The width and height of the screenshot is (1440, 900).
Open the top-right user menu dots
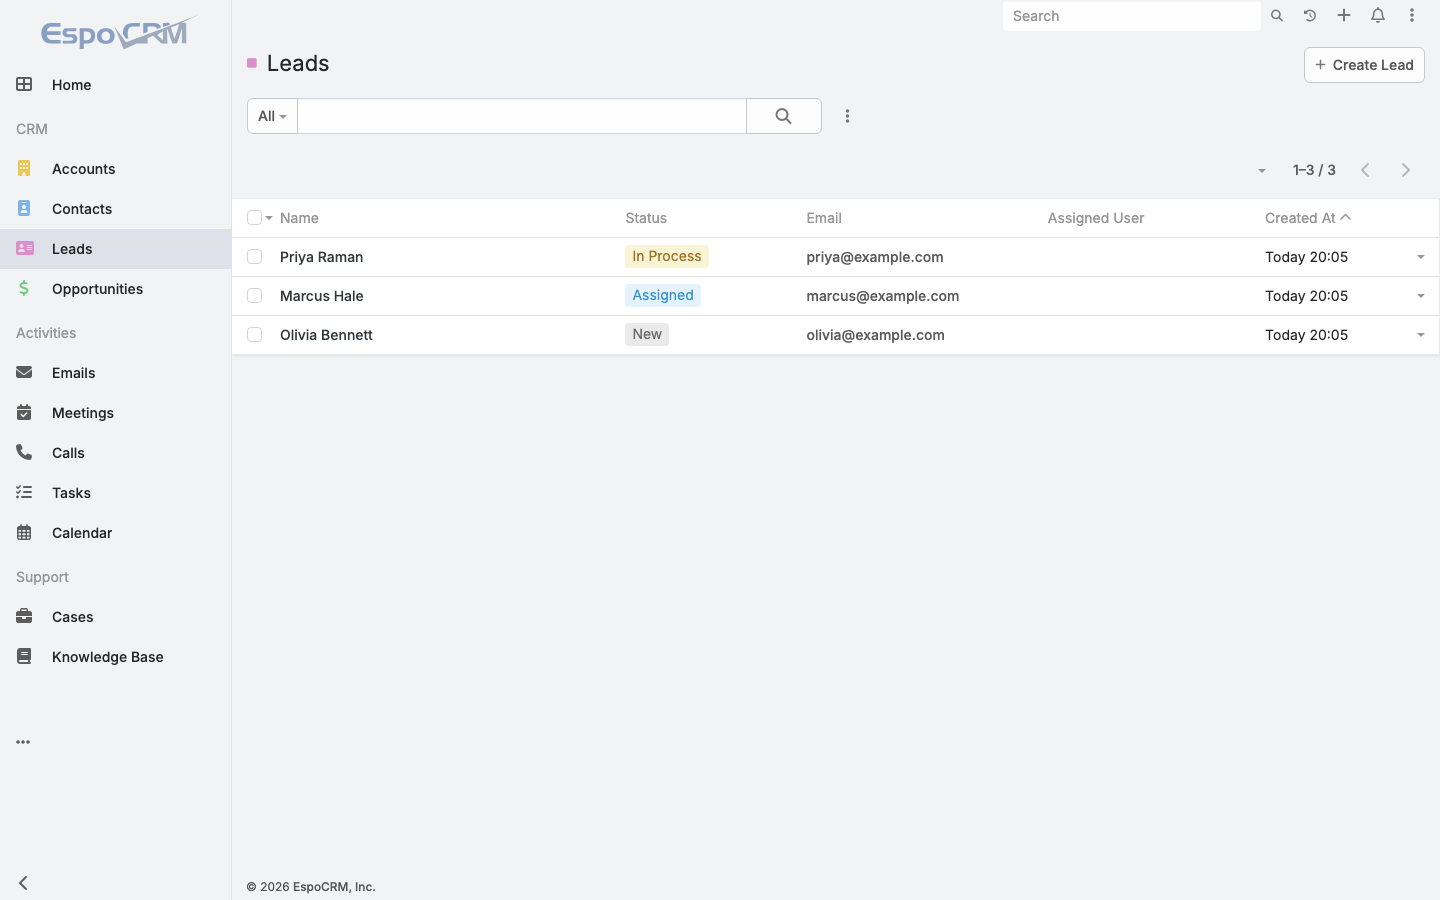coord(1412,16)
